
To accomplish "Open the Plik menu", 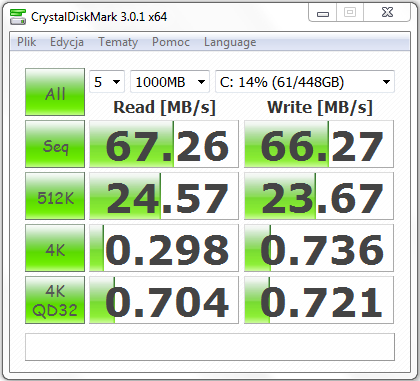I will 27,42.
